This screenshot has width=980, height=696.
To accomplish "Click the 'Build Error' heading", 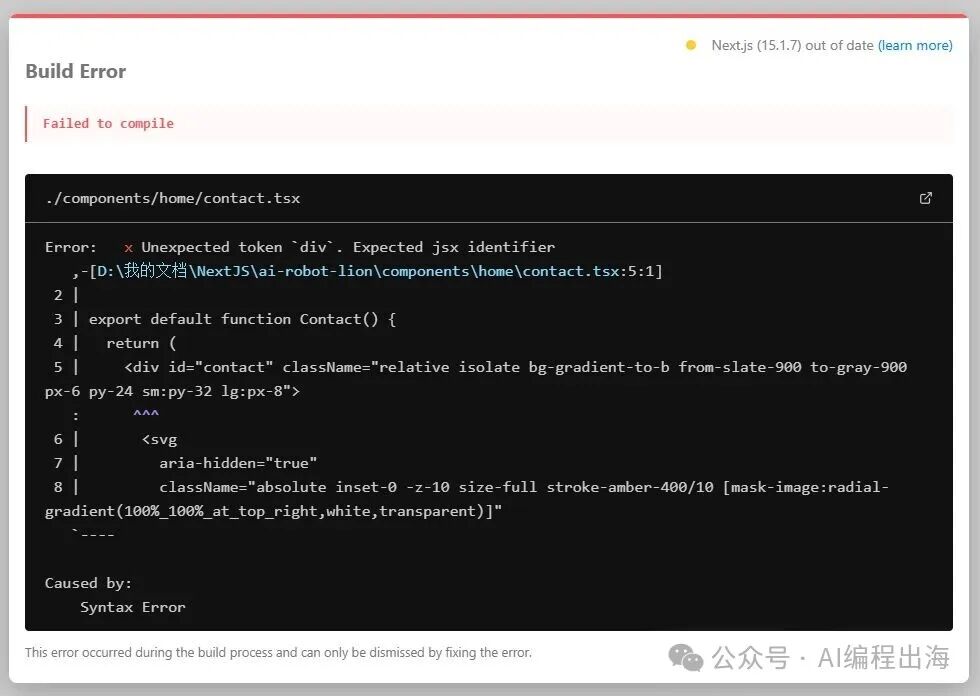I will [x=76, y=71].
